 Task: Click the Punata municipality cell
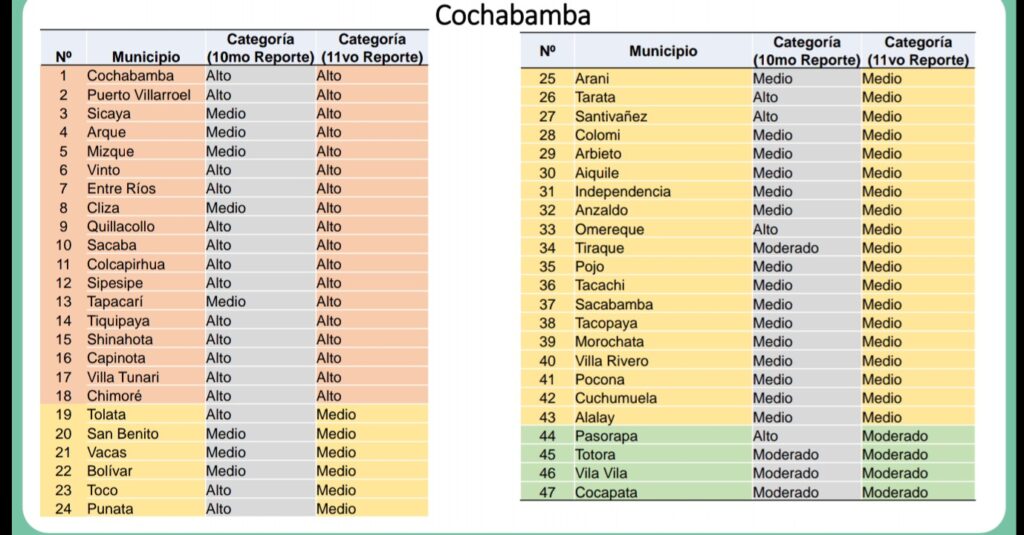109,509
